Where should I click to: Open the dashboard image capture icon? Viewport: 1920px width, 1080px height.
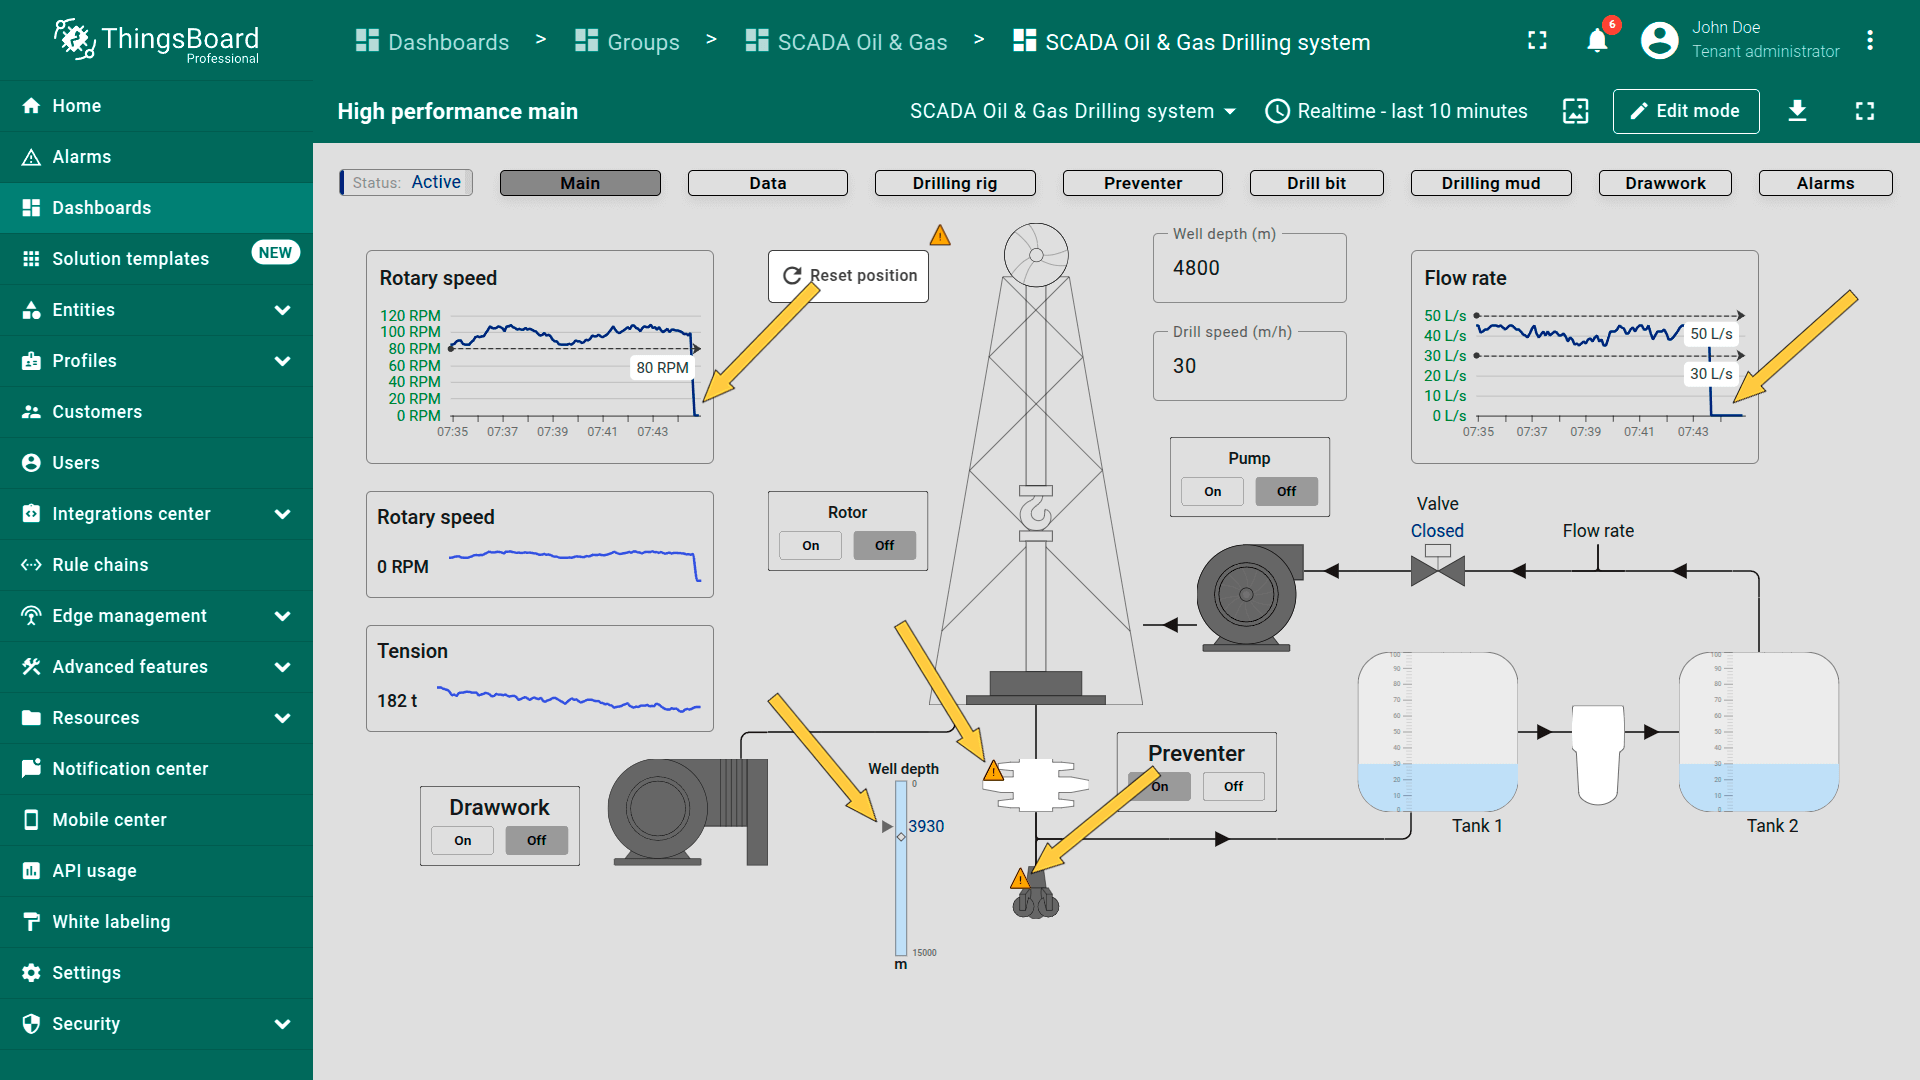[1575, 111]
